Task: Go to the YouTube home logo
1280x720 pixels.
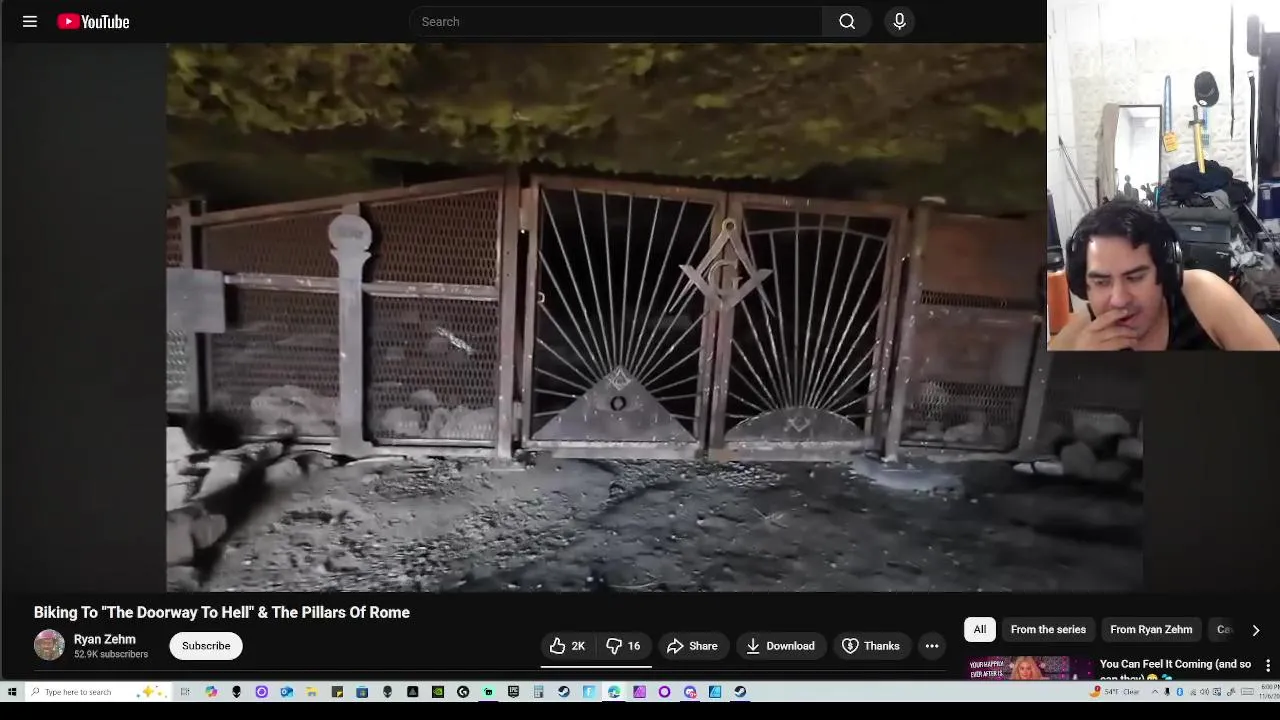Action: tap(93, 21)
